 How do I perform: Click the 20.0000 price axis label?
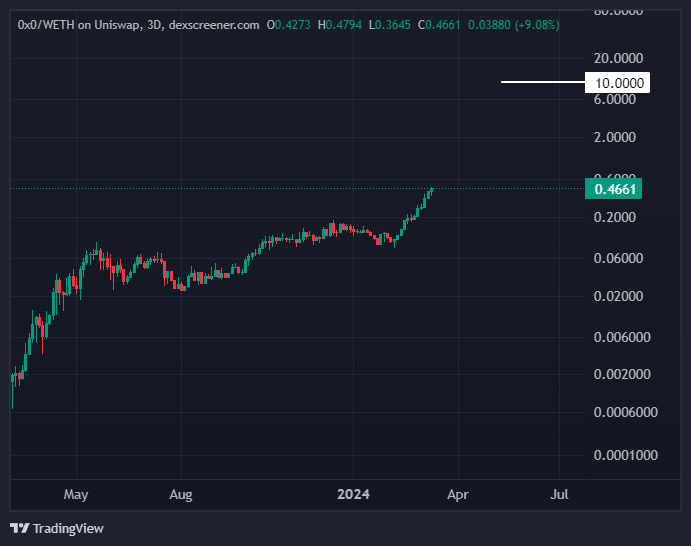point(618,58)
